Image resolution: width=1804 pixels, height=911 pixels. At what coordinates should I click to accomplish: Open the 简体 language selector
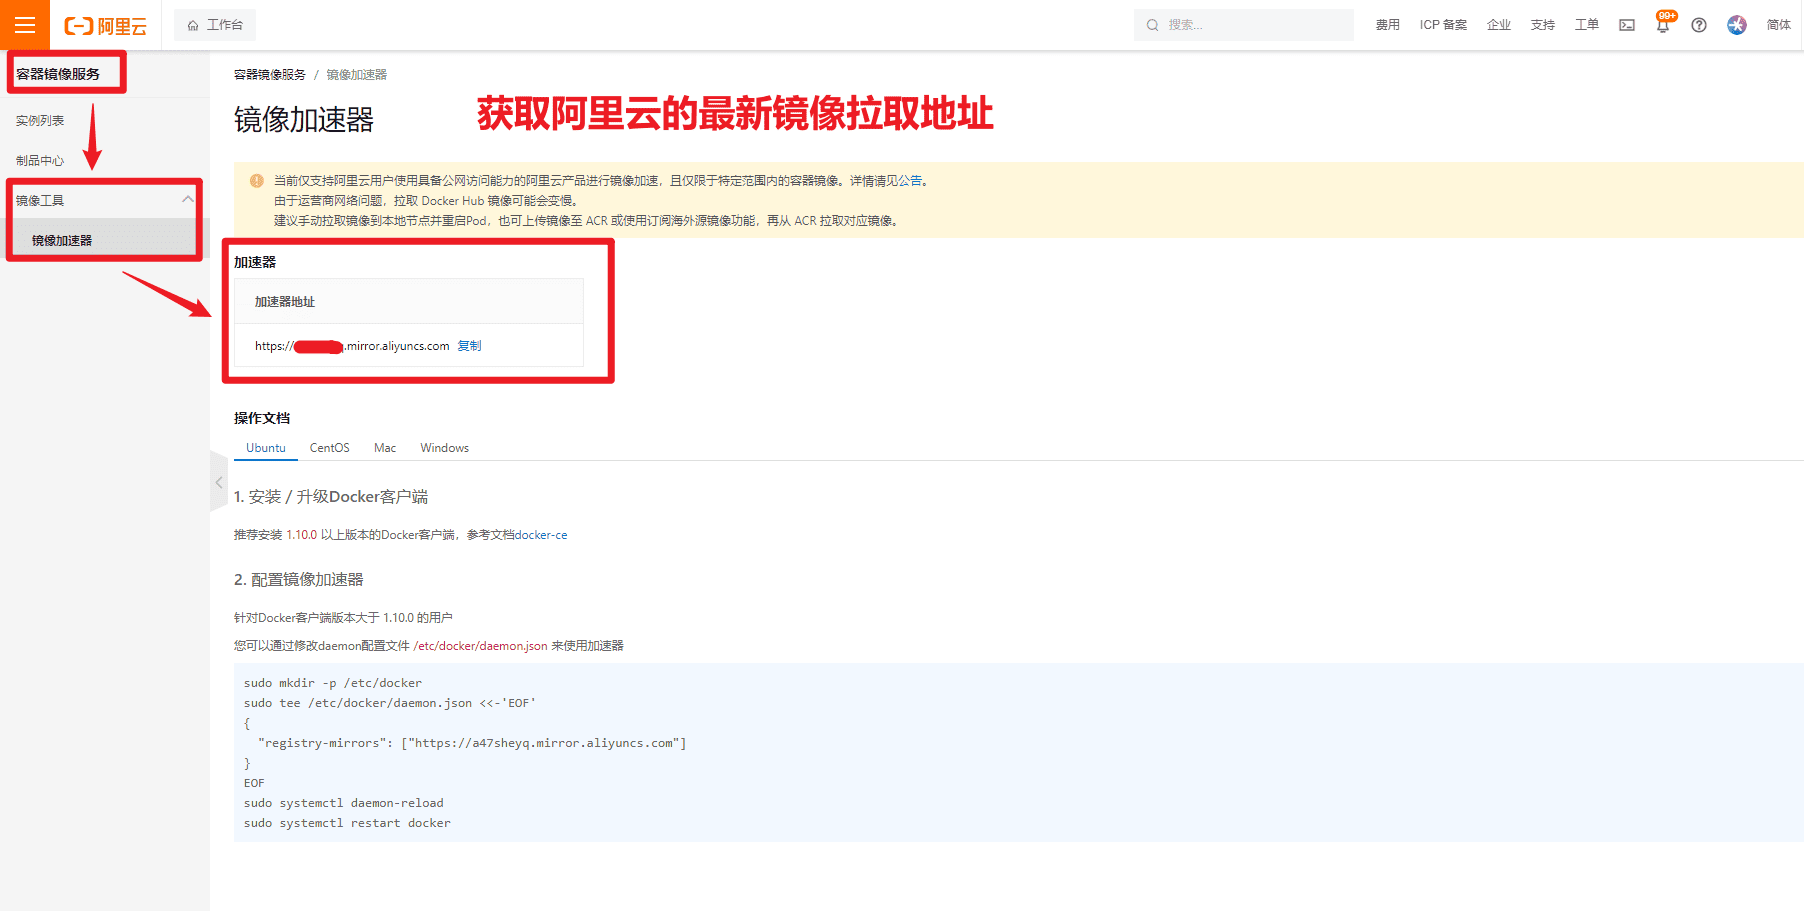click(1778, 25)
